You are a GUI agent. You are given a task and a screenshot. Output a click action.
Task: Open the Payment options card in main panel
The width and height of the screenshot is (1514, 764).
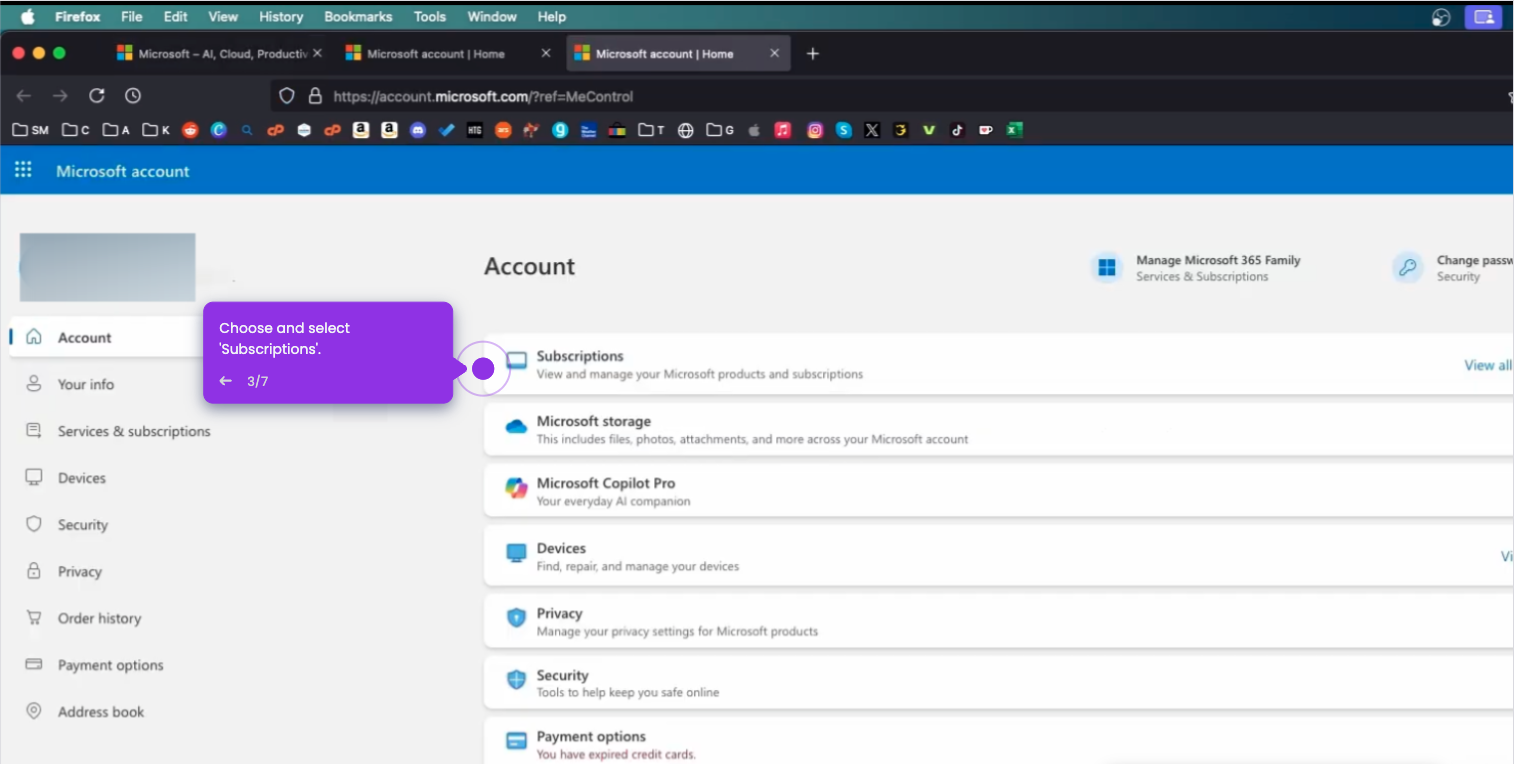[x=998, y=741]
